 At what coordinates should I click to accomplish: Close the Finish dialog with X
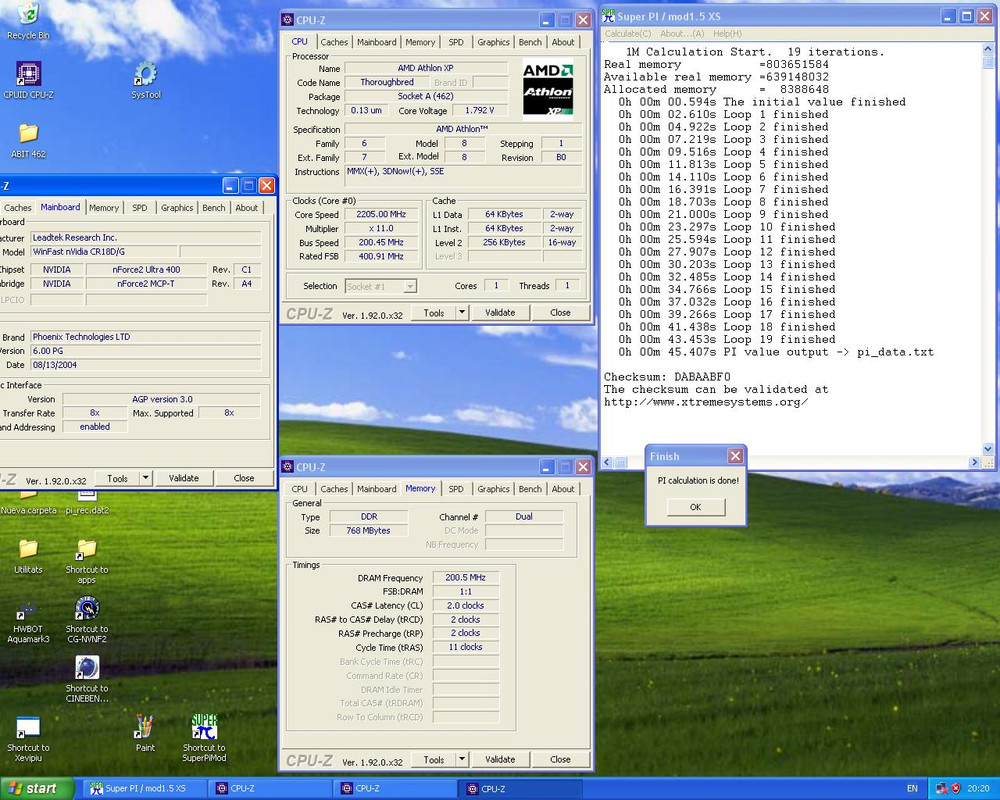(735, 456)
